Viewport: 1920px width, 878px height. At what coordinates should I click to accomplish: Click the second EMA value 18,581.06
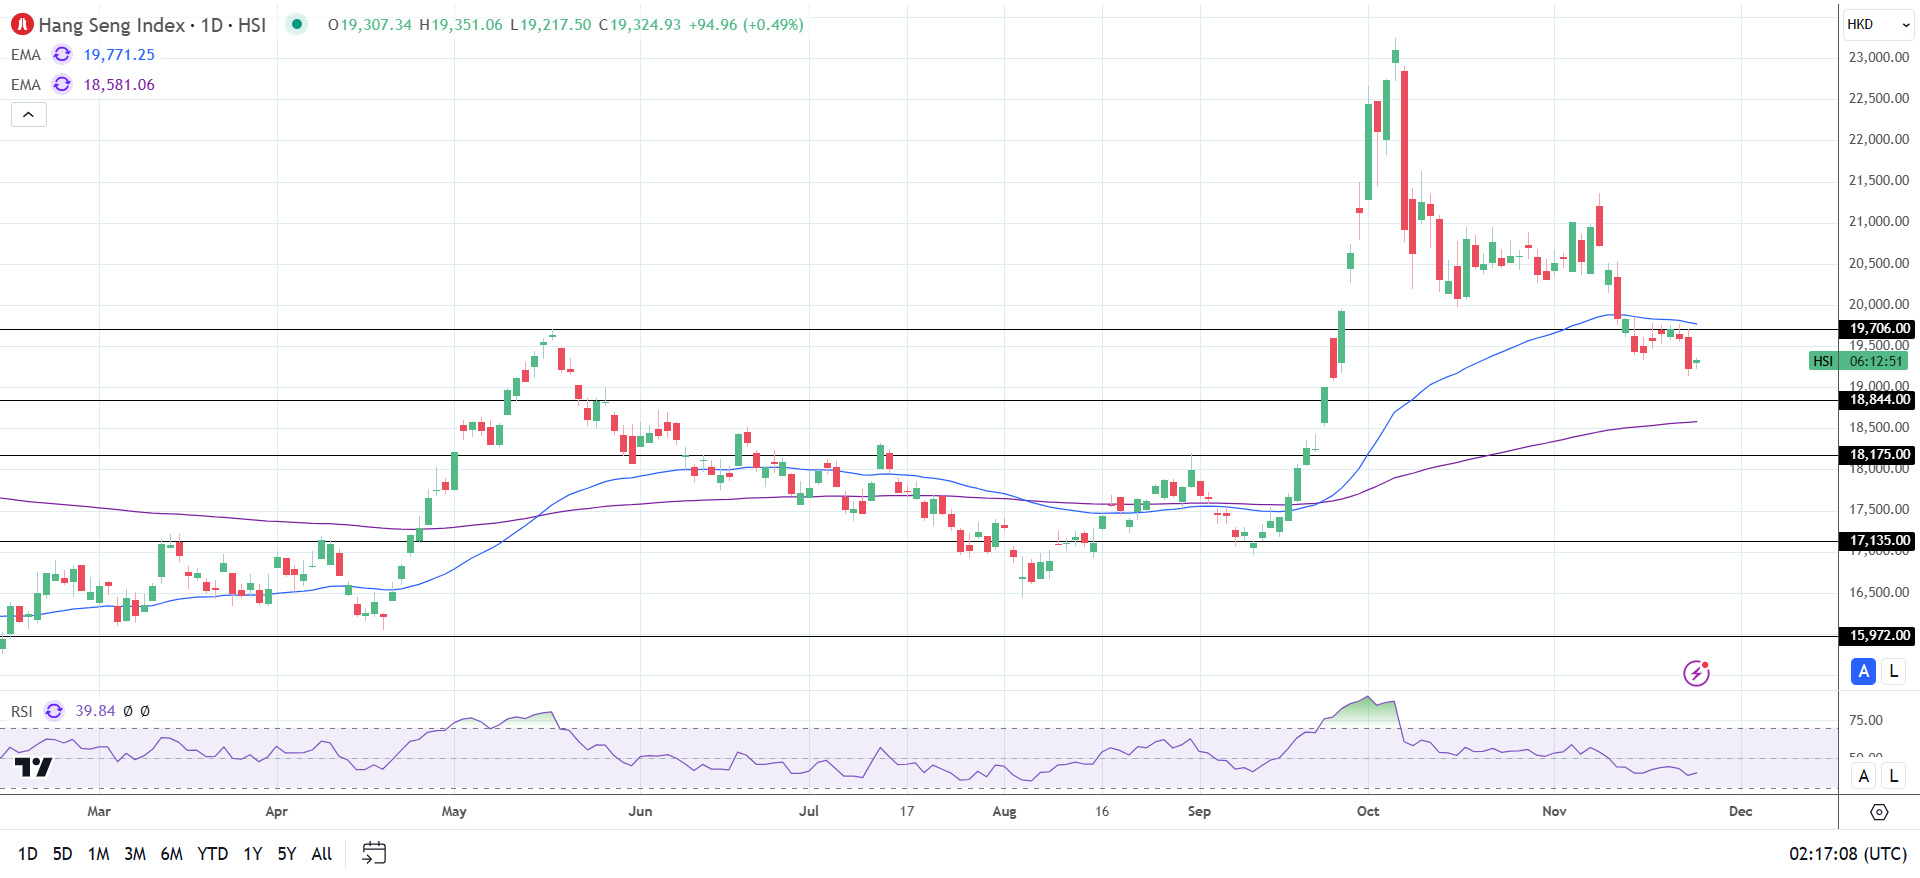(119, 85)
